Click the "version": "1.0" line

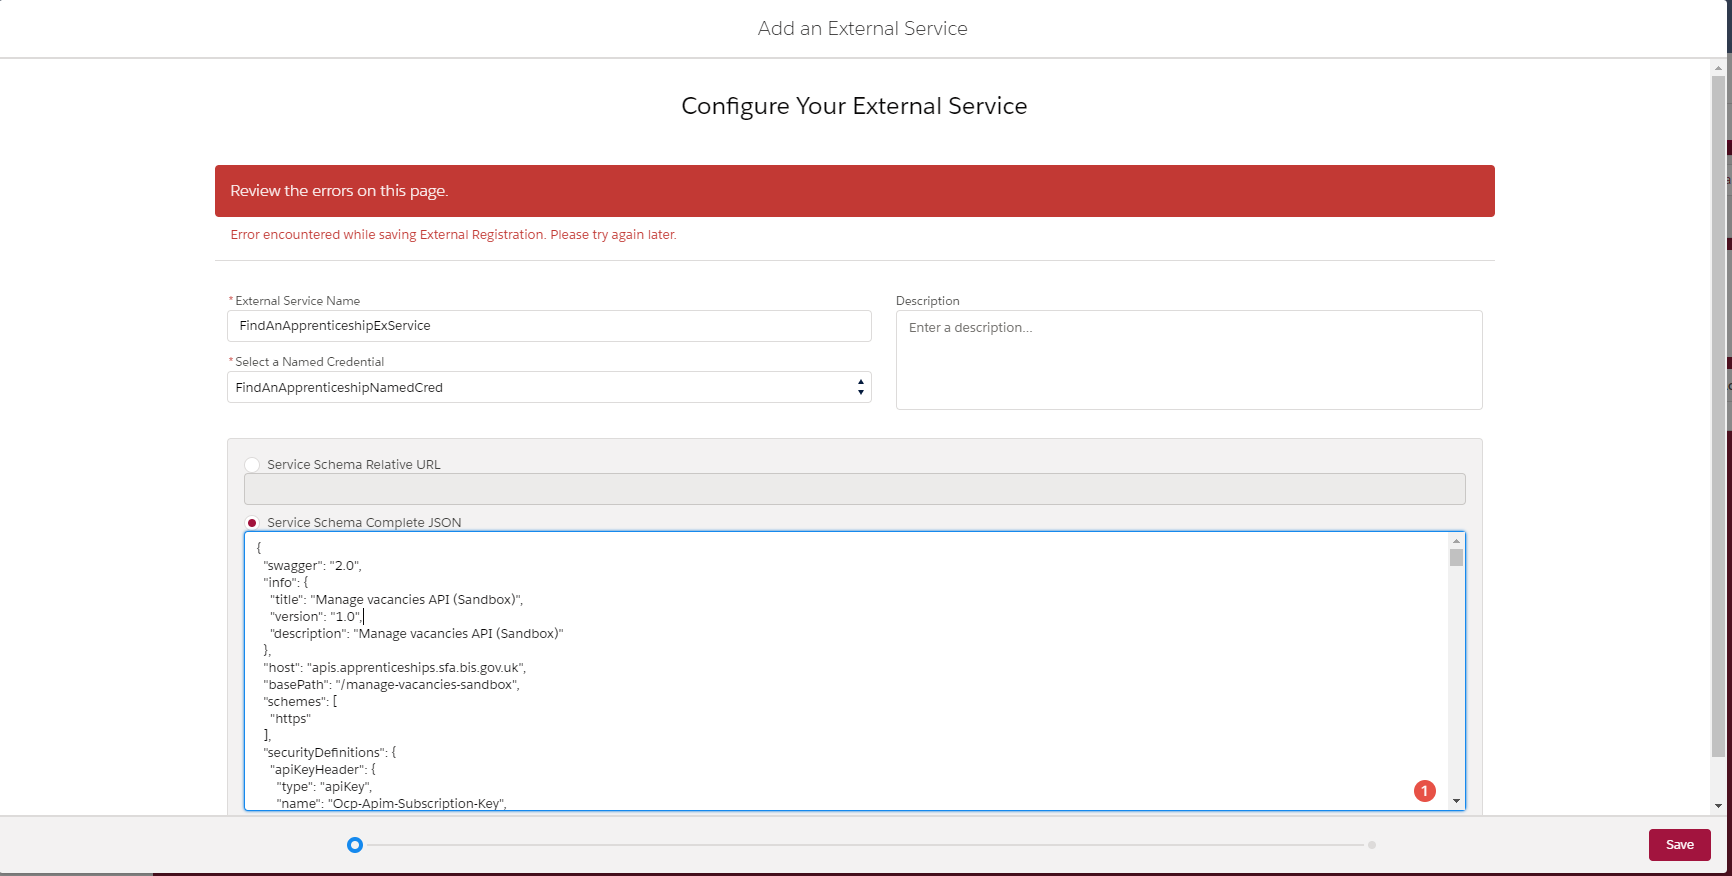point(316,616)
